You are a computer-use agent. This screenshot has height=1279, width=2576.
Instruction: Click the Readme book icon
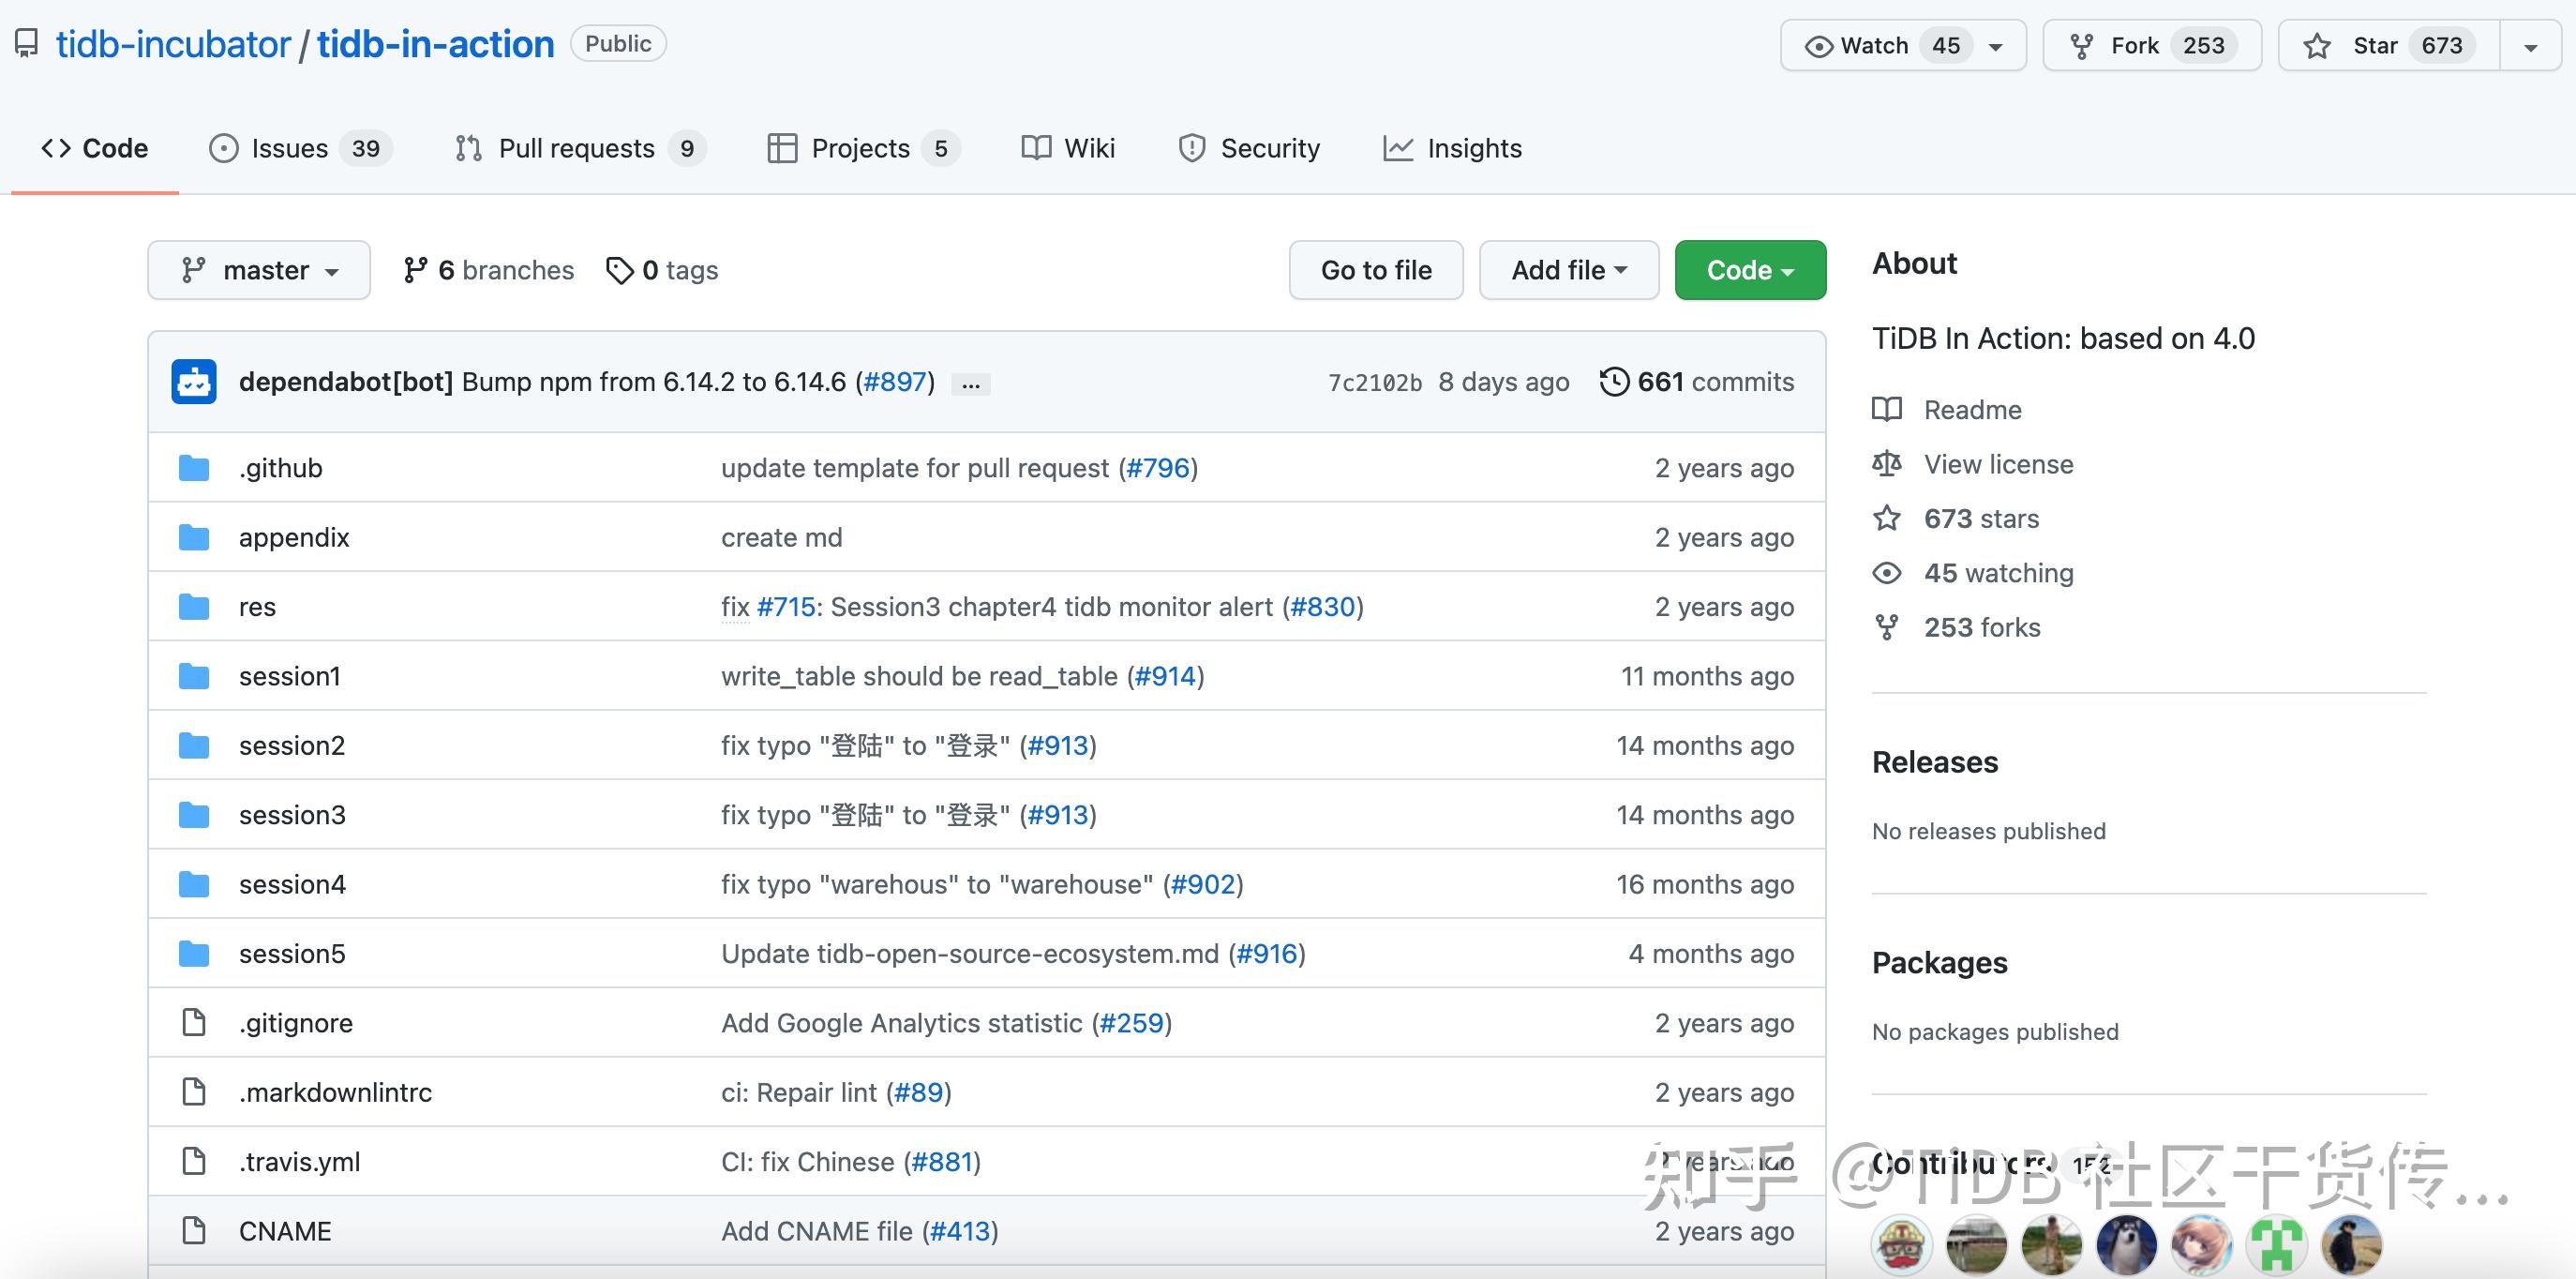(x=1887, y=410)
